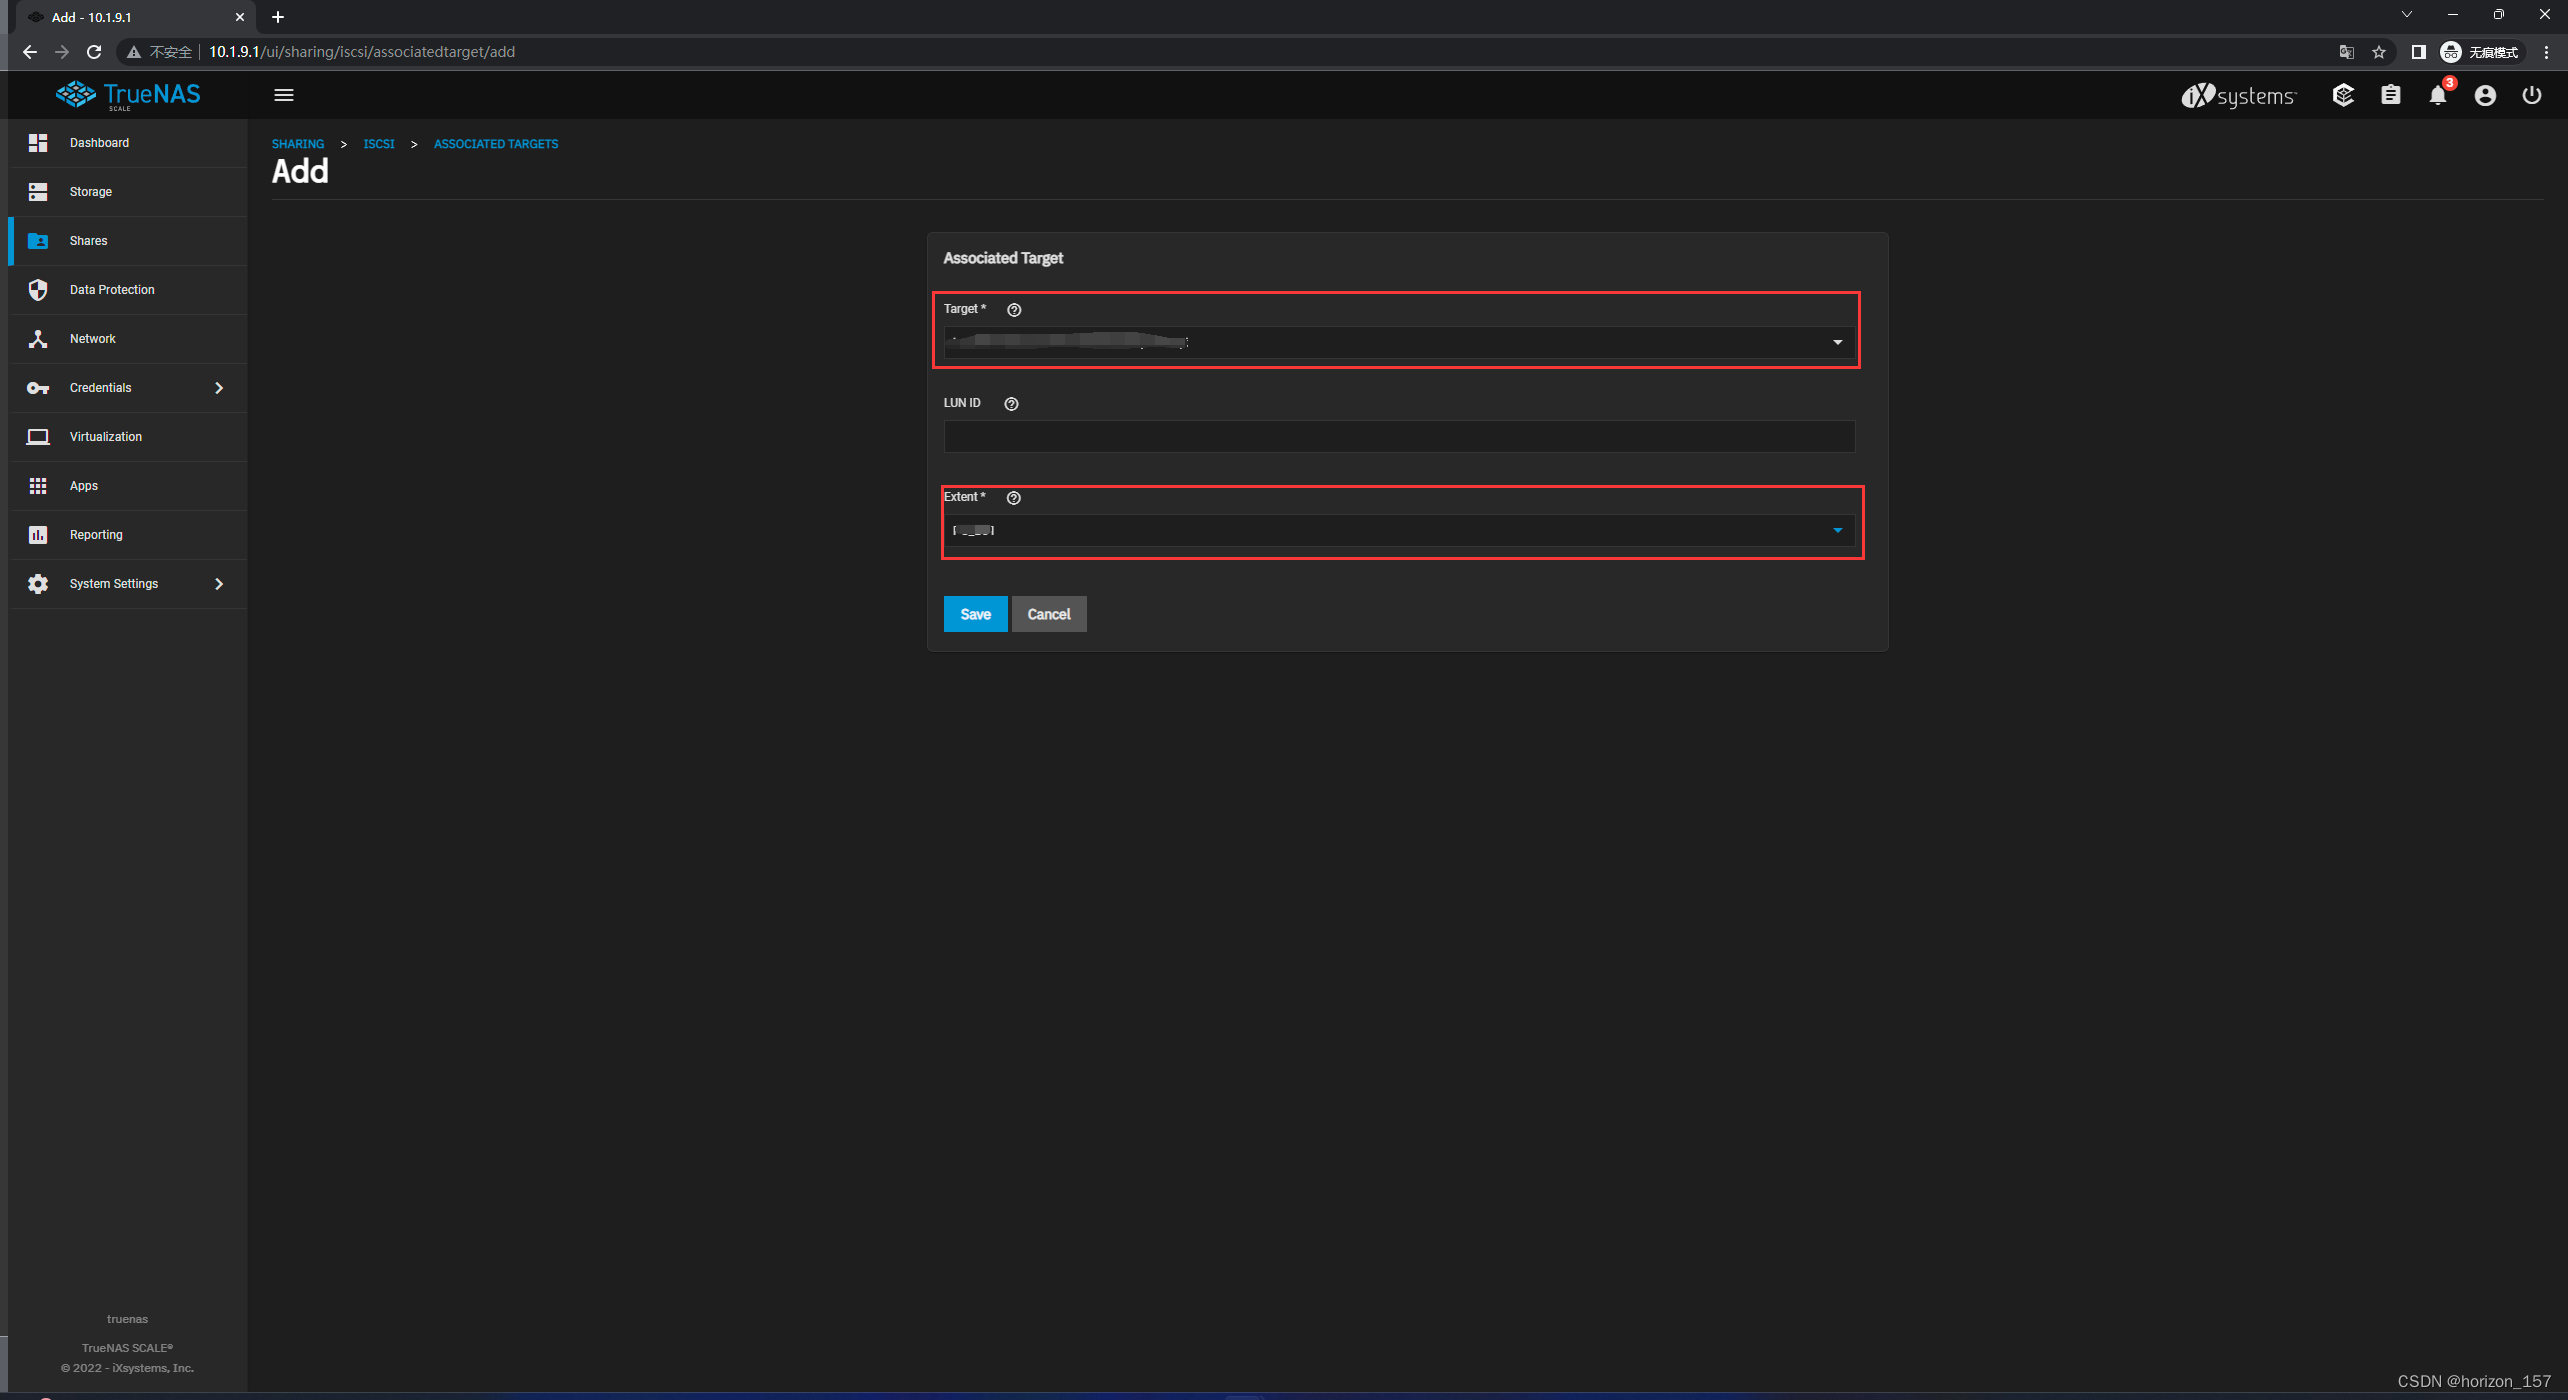Open Data Protection in sidebar
The width and height of the screenshot is (2568, 1400).
[112, 290]
